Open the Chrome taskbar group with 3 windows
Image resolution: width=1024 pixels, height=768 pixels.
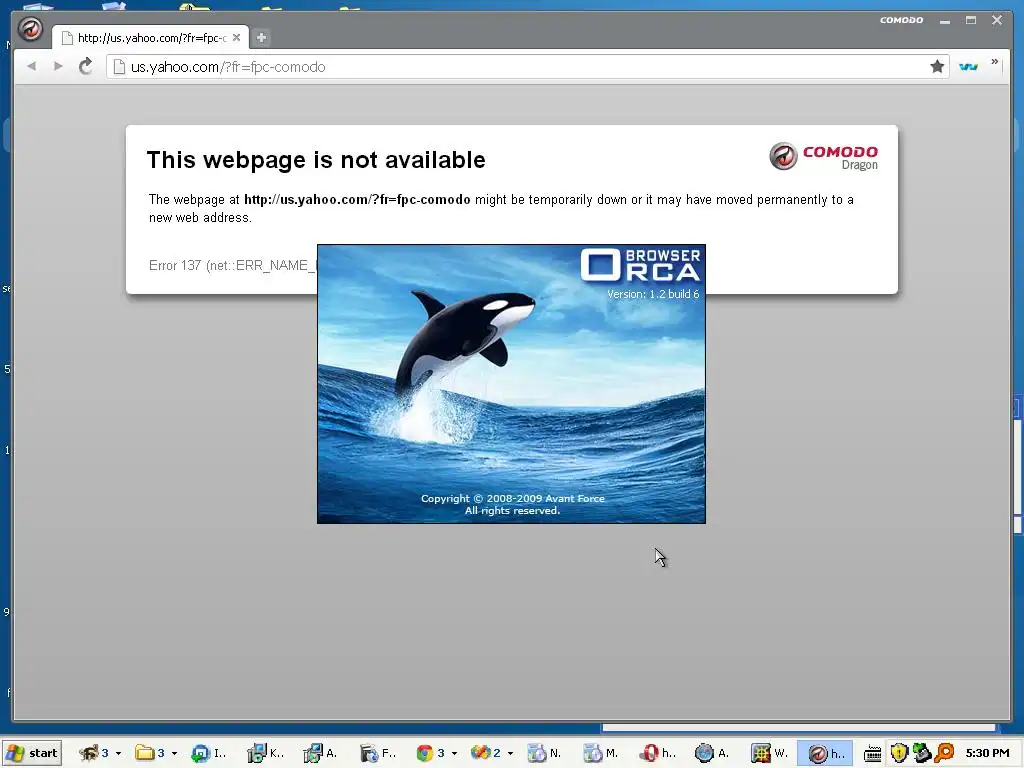click(436, 753)
